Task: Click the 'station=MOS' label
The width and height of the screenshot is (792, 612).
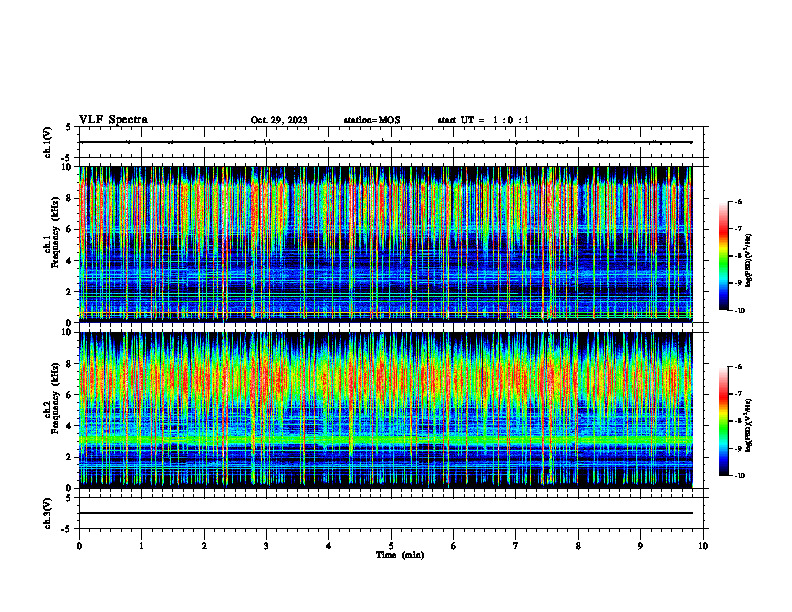Action: pos(372,120)
